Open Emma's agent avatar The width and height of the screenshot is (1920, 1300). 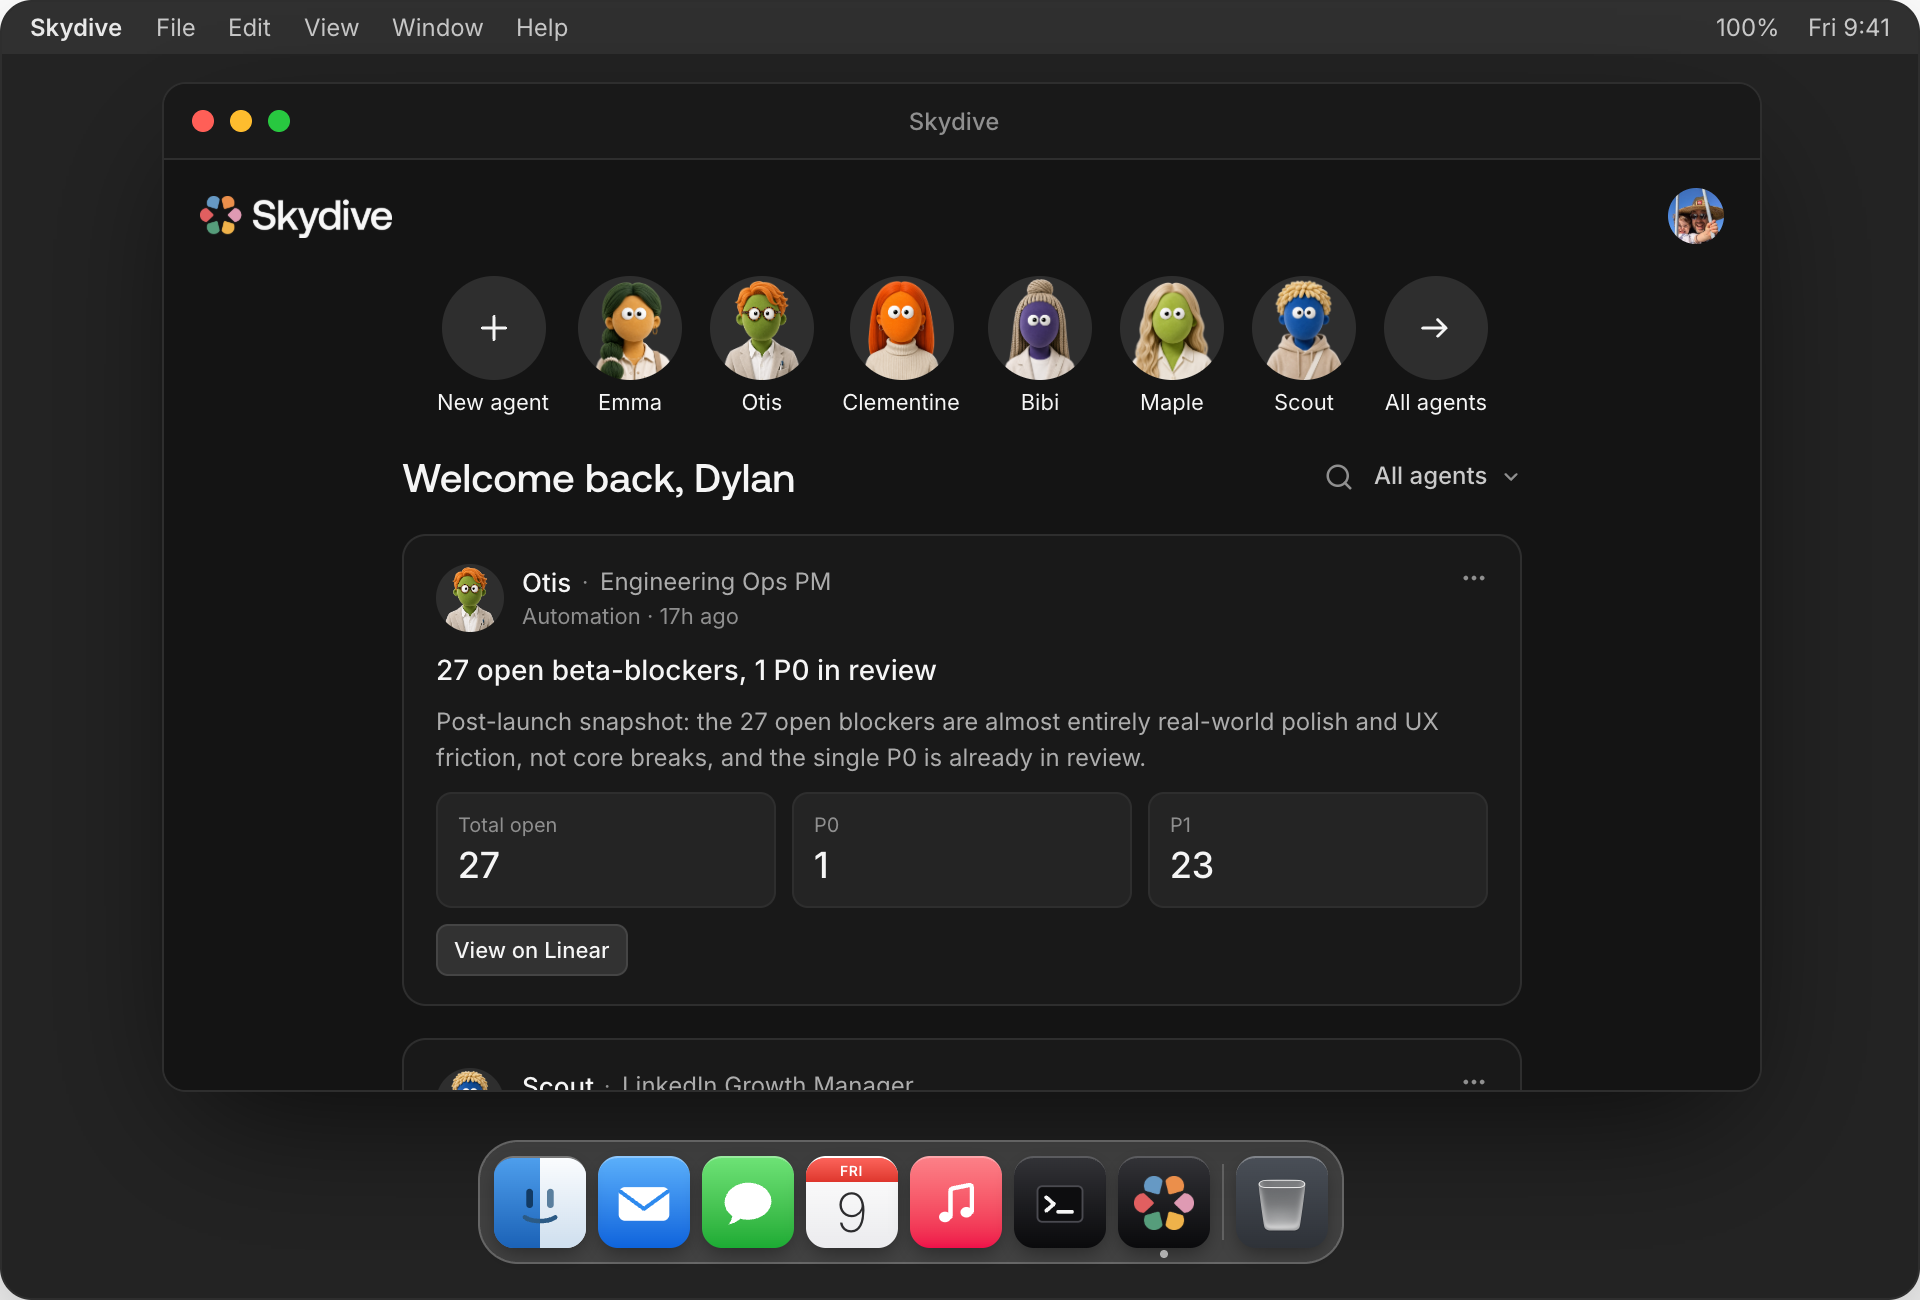point(630,328)
